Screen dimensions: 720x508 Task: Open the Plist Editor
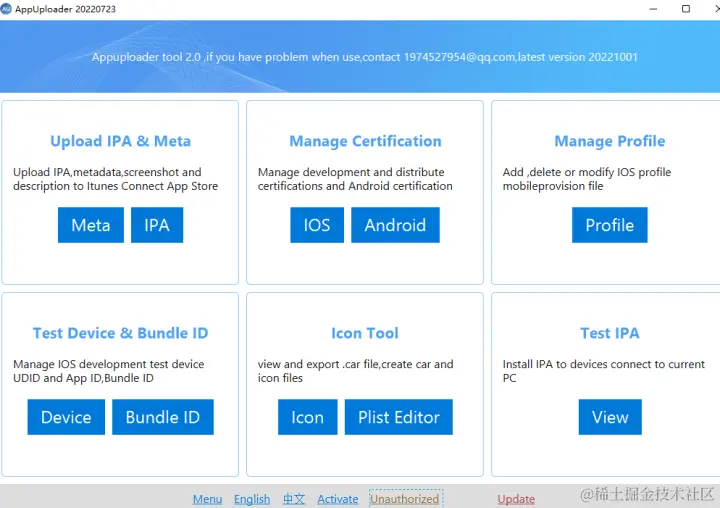click(x=399, y=417)
